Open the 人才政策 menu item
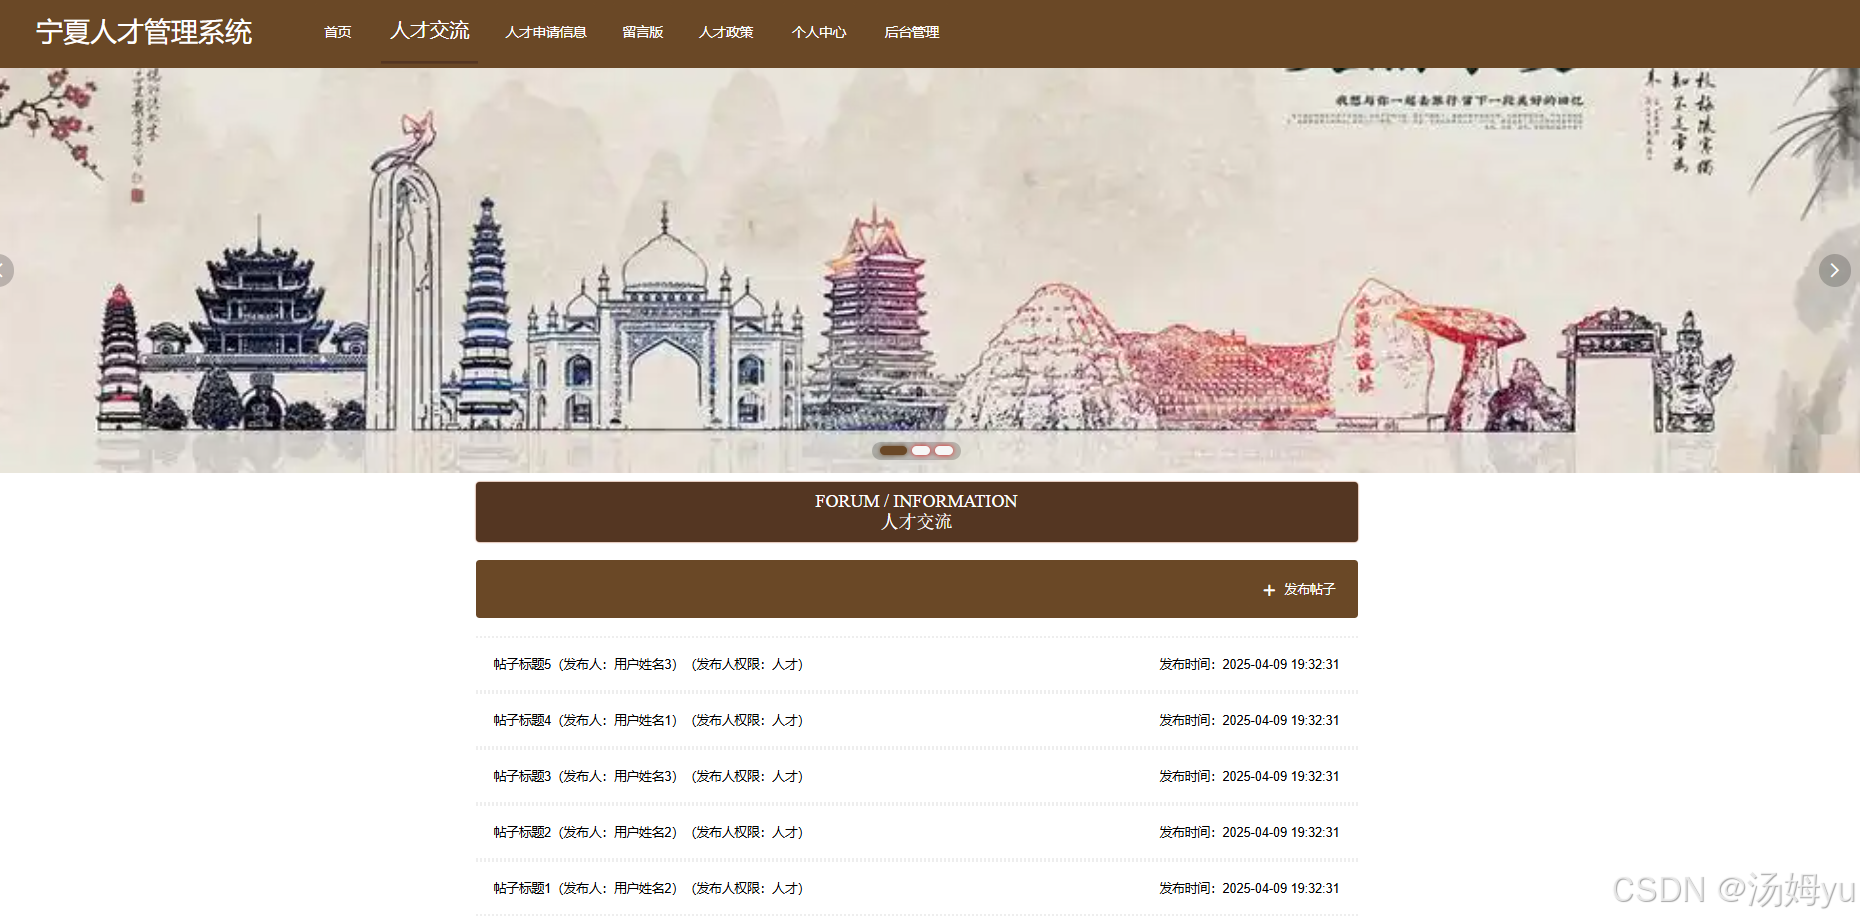 pos(726,32)
